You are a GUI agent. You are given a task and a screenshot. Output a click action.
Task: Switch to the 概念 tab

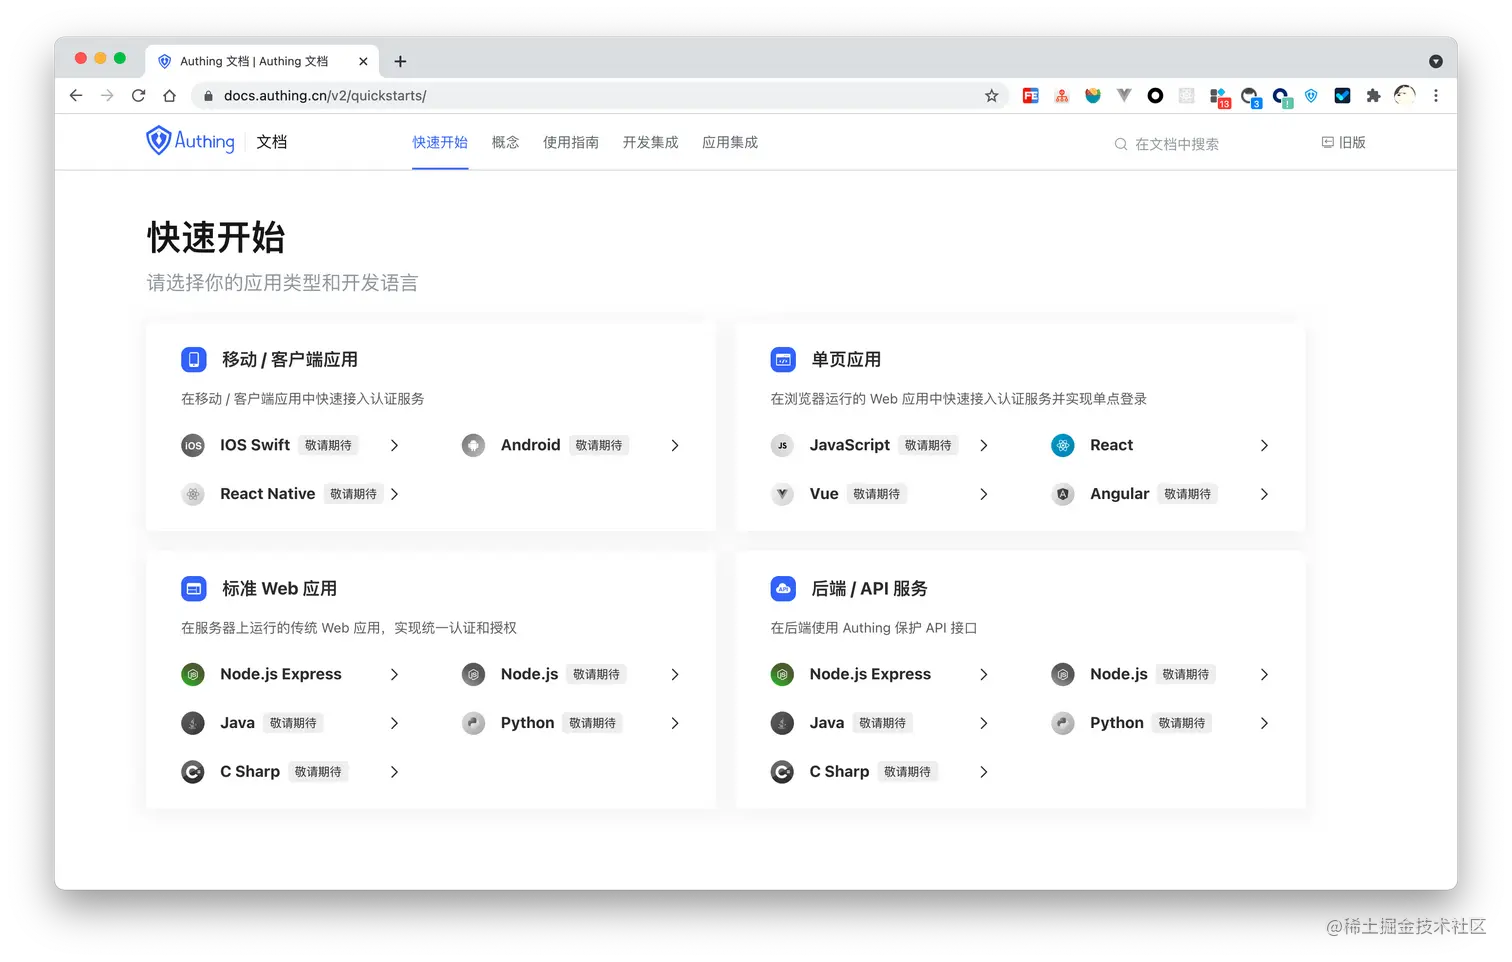pos(505,143)
